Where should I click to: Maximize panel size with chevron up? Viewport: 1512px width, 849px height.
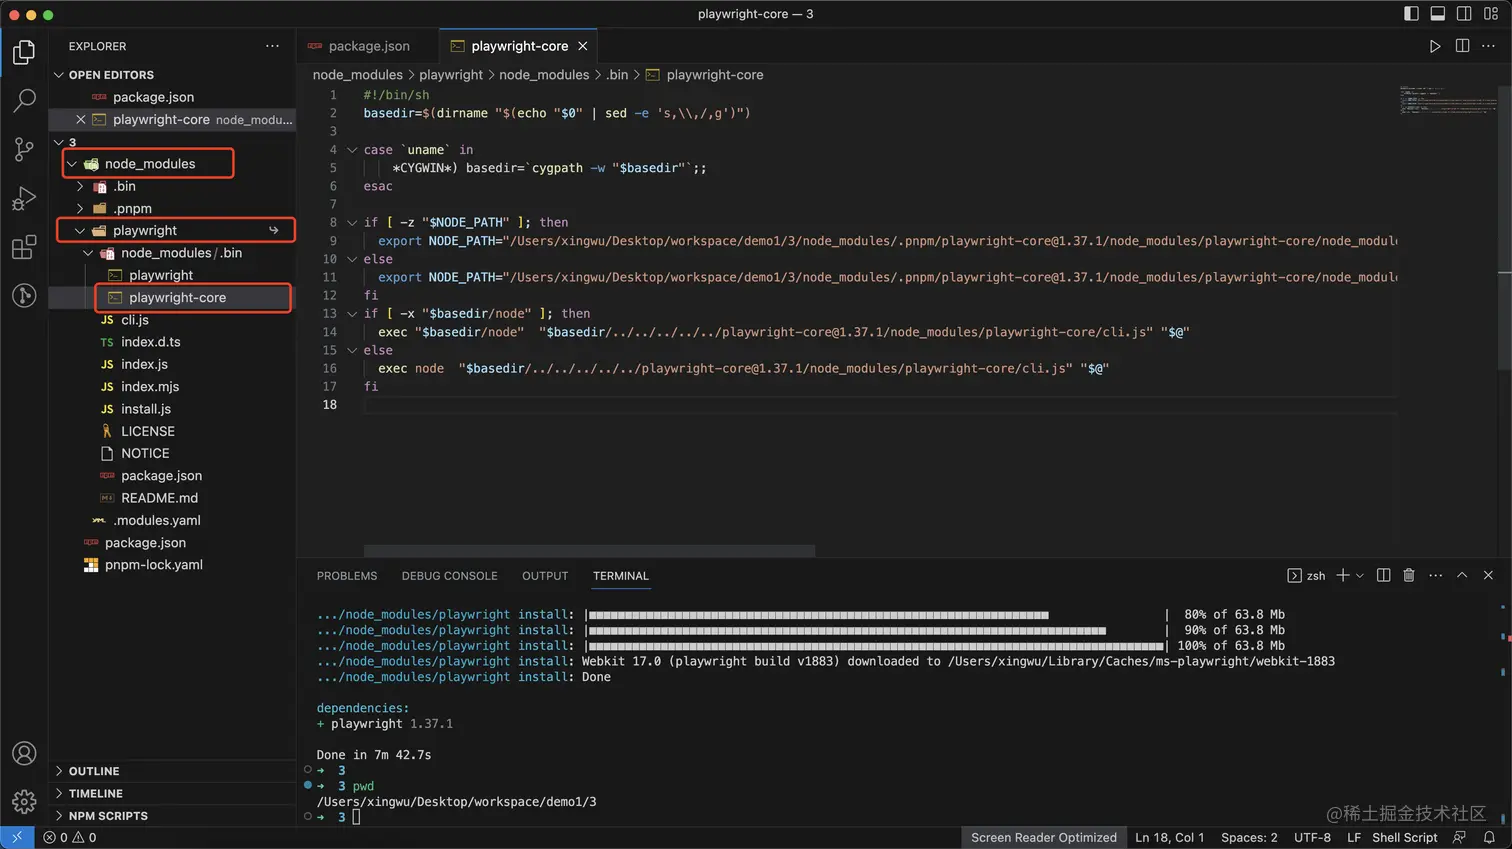click(x=1462, y=575)
